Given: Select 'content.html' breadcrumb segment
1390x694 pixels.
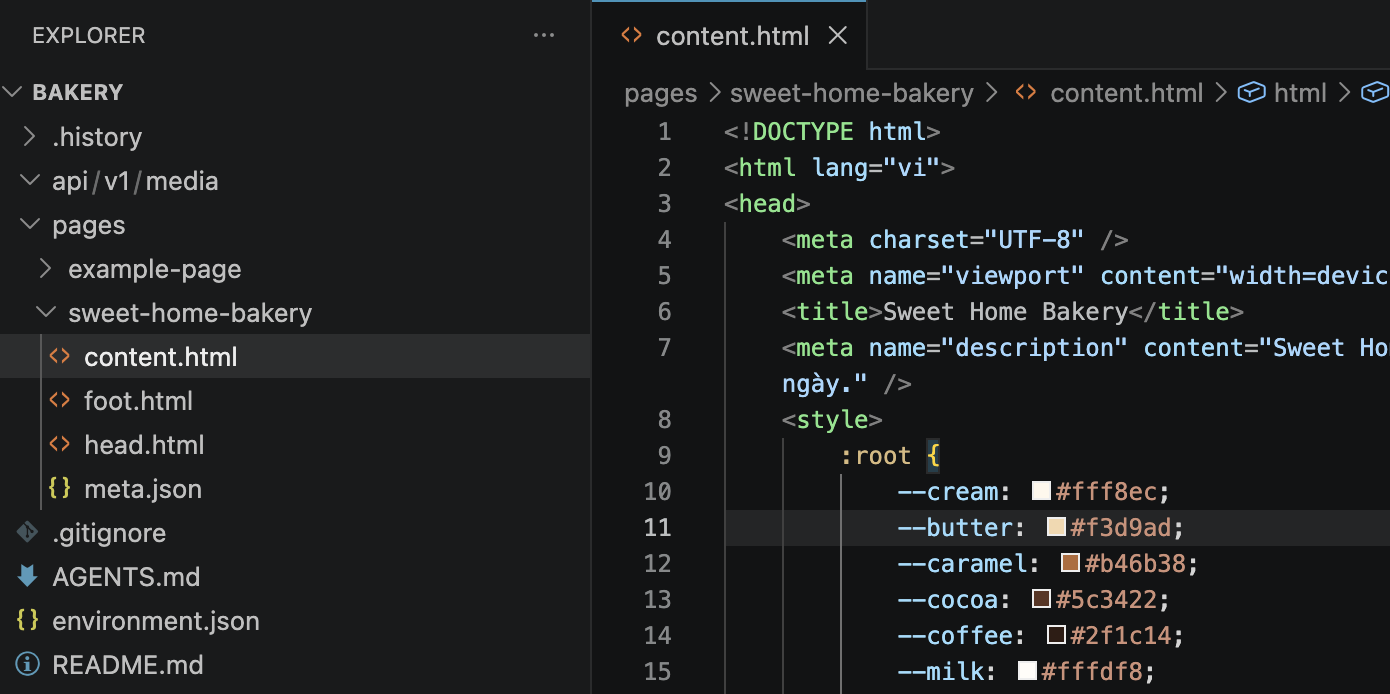Looking at the screenshot, I should click(1127, 93).
